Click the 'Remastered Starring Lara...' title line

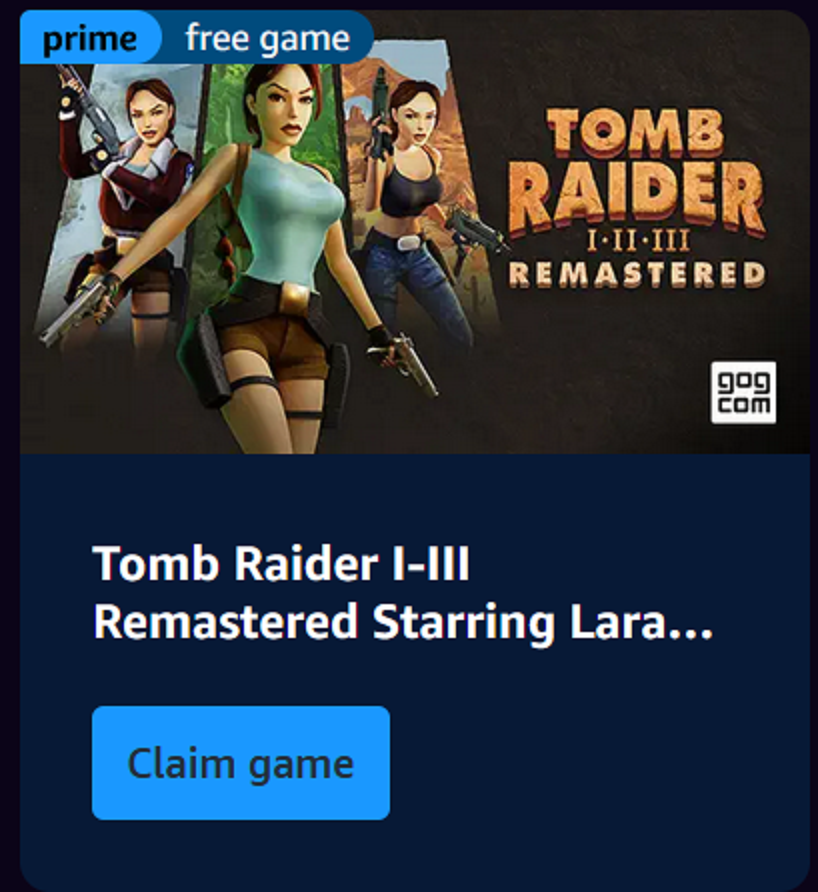403,622
